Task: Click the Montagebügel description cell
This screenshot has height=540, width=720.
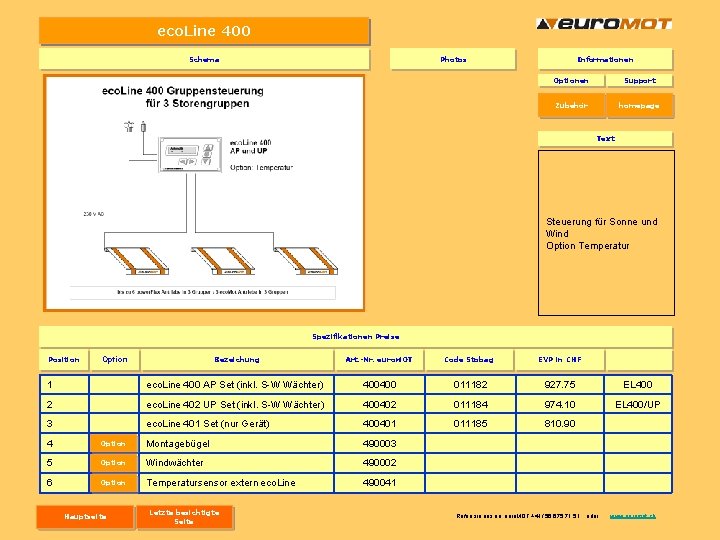Action: [236, 444]
